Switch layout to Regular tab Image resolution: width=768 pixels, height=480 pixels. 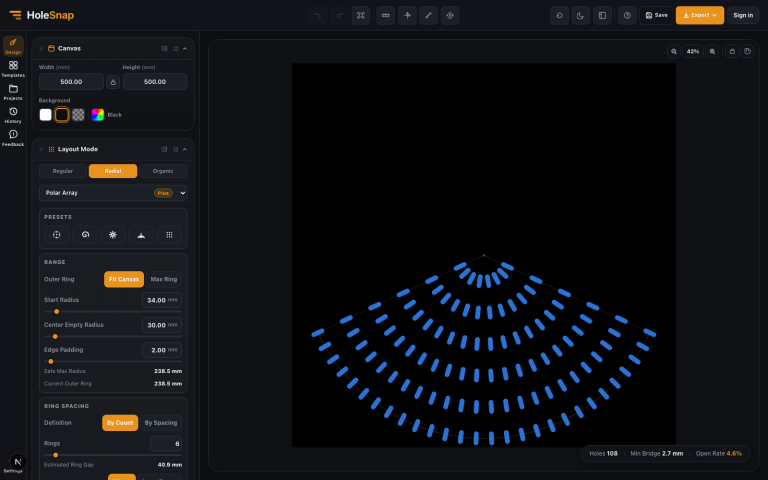point(63,171)
